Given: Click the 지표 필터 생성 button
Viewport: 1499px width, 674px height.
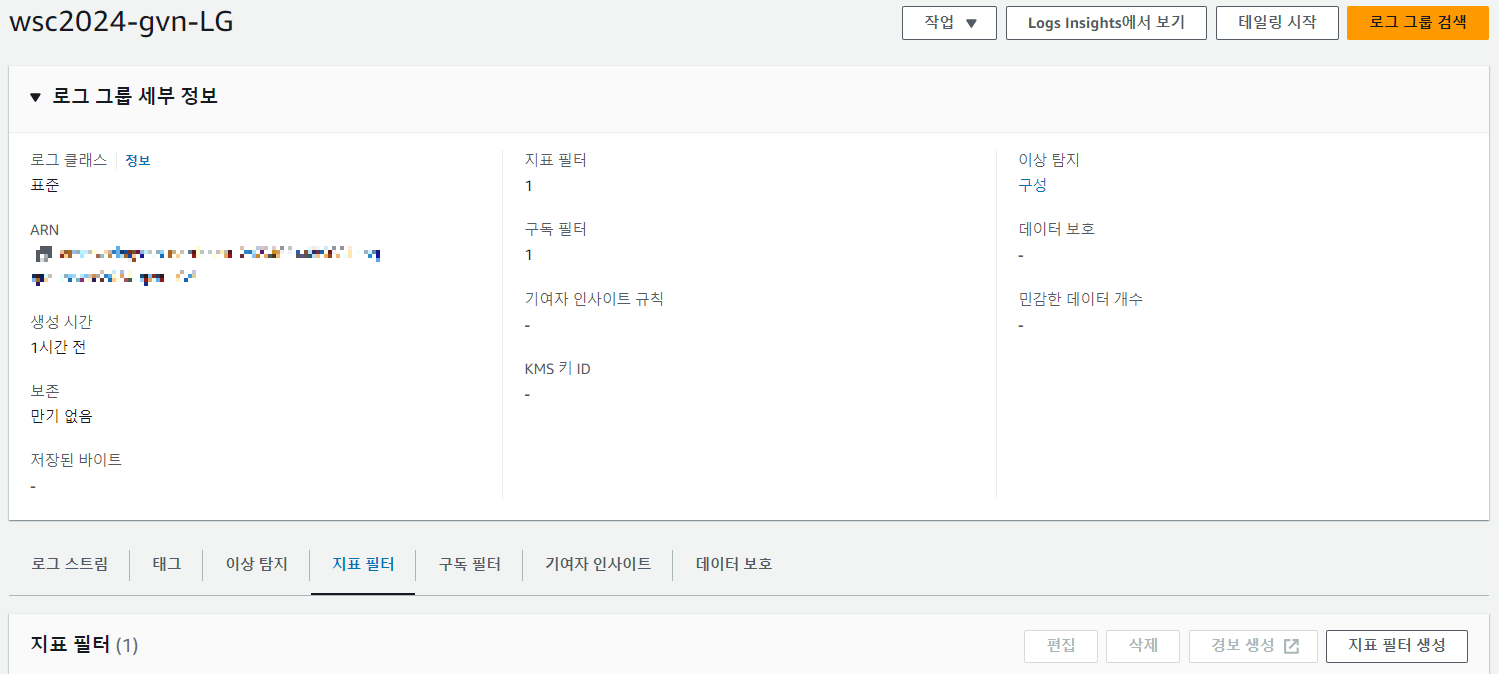Looking at the screenshot, I should pyautogui.click(x=1397, y=646).
